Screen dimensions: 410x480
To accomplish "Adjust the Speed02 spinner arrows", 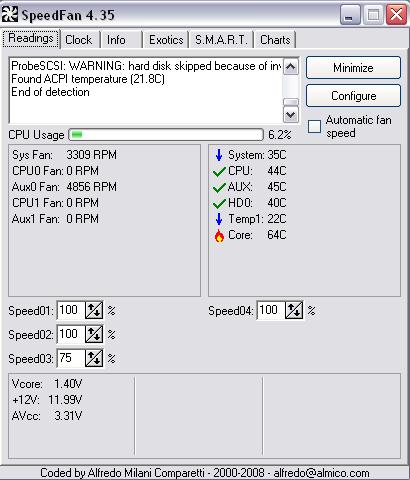I will 94,334.
